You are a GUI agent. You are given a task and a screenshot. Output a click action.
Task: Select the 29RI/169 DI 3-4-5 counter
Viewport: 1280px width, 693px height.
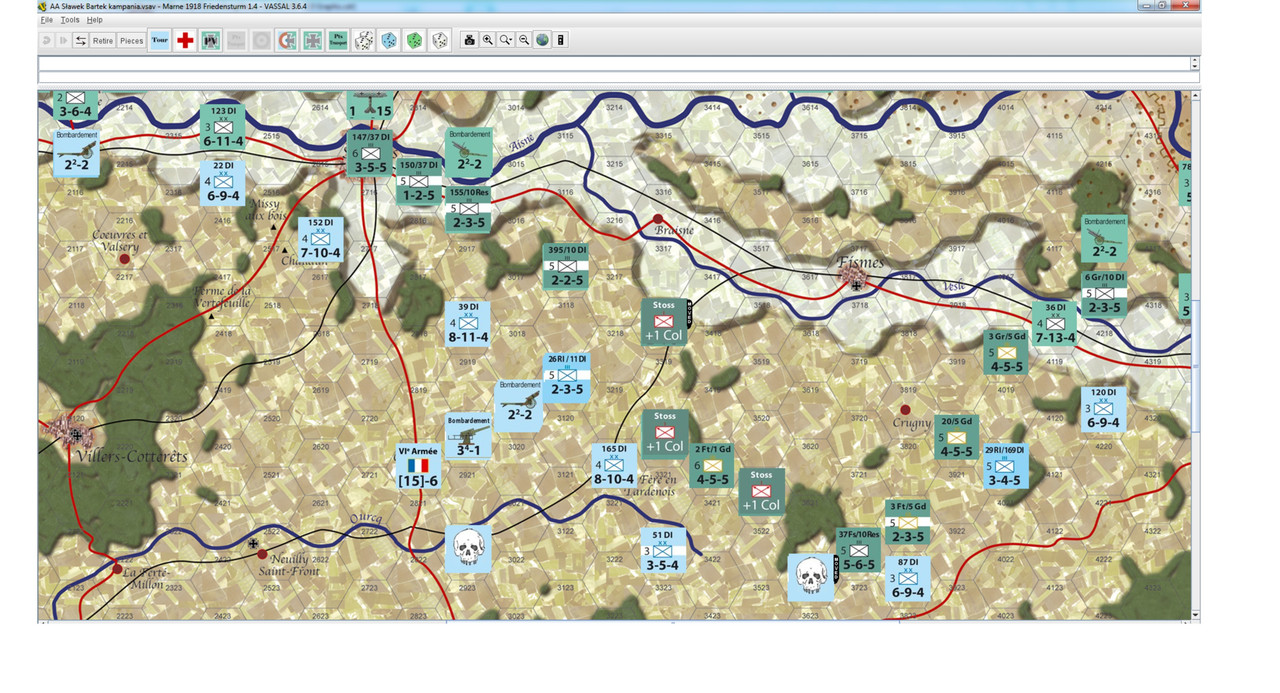pos(1005,466)
